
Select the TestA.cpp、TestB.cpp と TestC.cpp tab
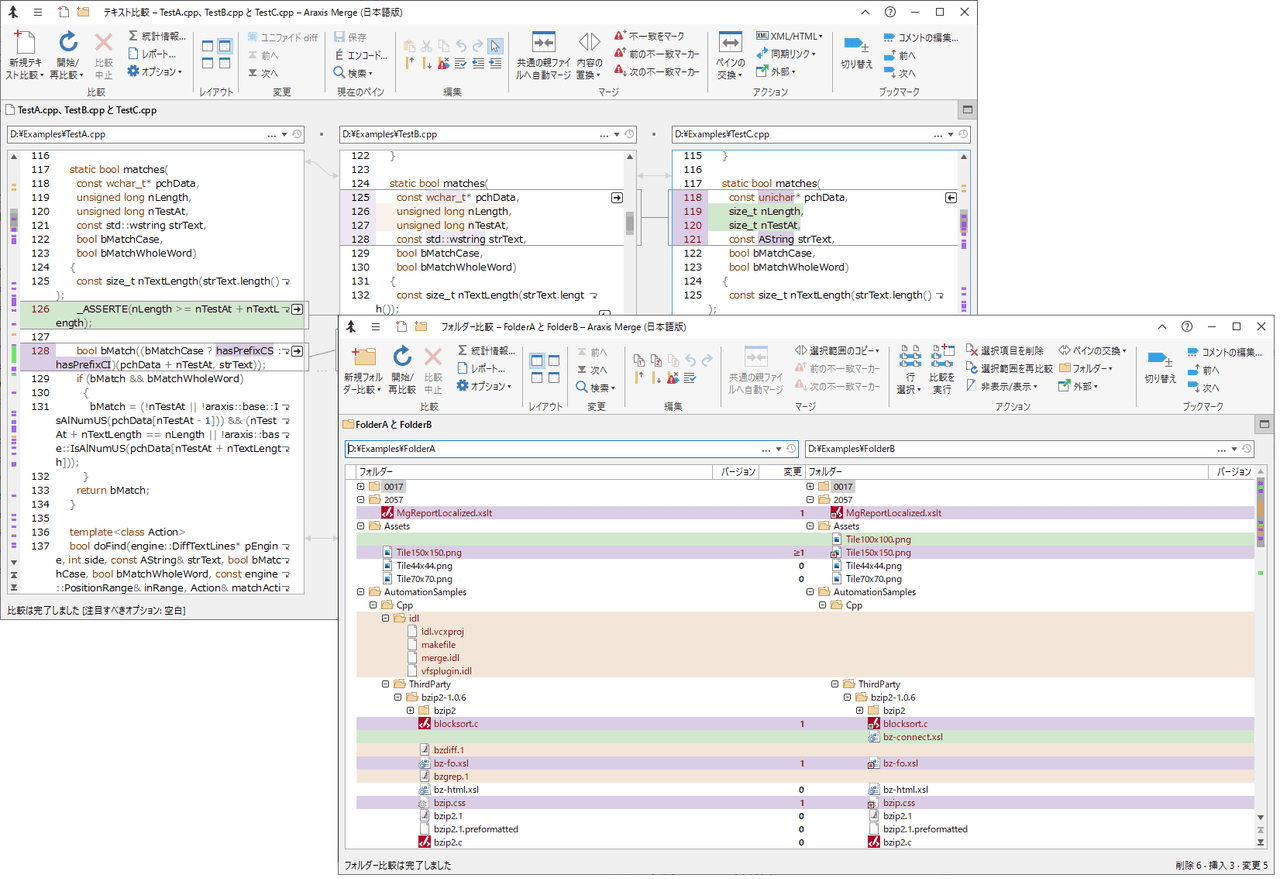point(80,110)
